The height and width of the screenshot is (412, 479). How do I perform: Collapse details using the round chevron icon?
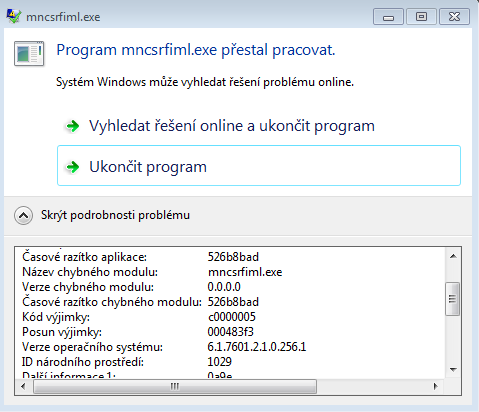click(x=23, y=215)
